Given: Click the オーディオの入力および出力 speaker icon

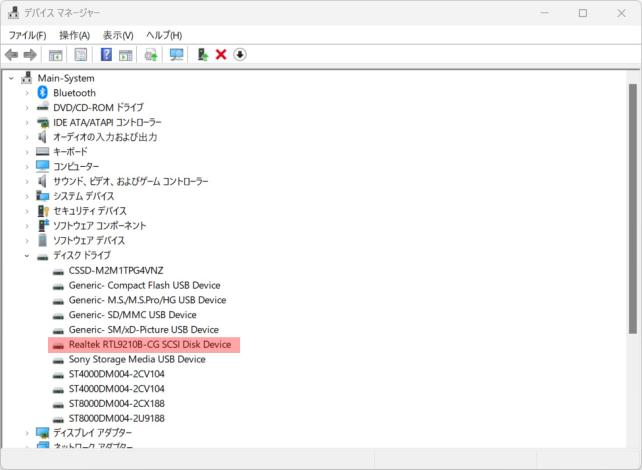Looking at the screenshot, I should (x=42, y=137).
